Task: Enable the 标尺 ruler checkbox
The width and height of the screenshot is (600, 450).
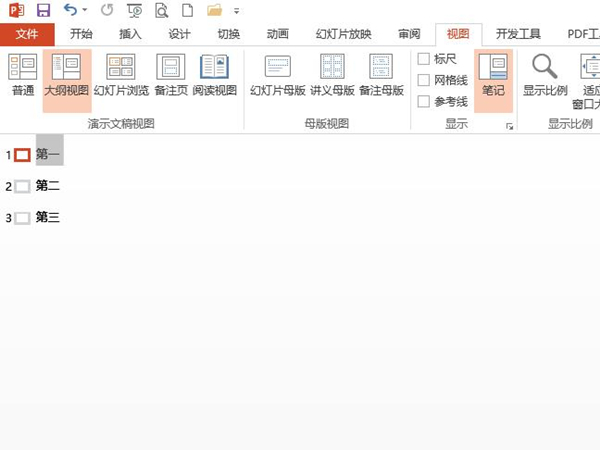Action: [x=424, y=59]
